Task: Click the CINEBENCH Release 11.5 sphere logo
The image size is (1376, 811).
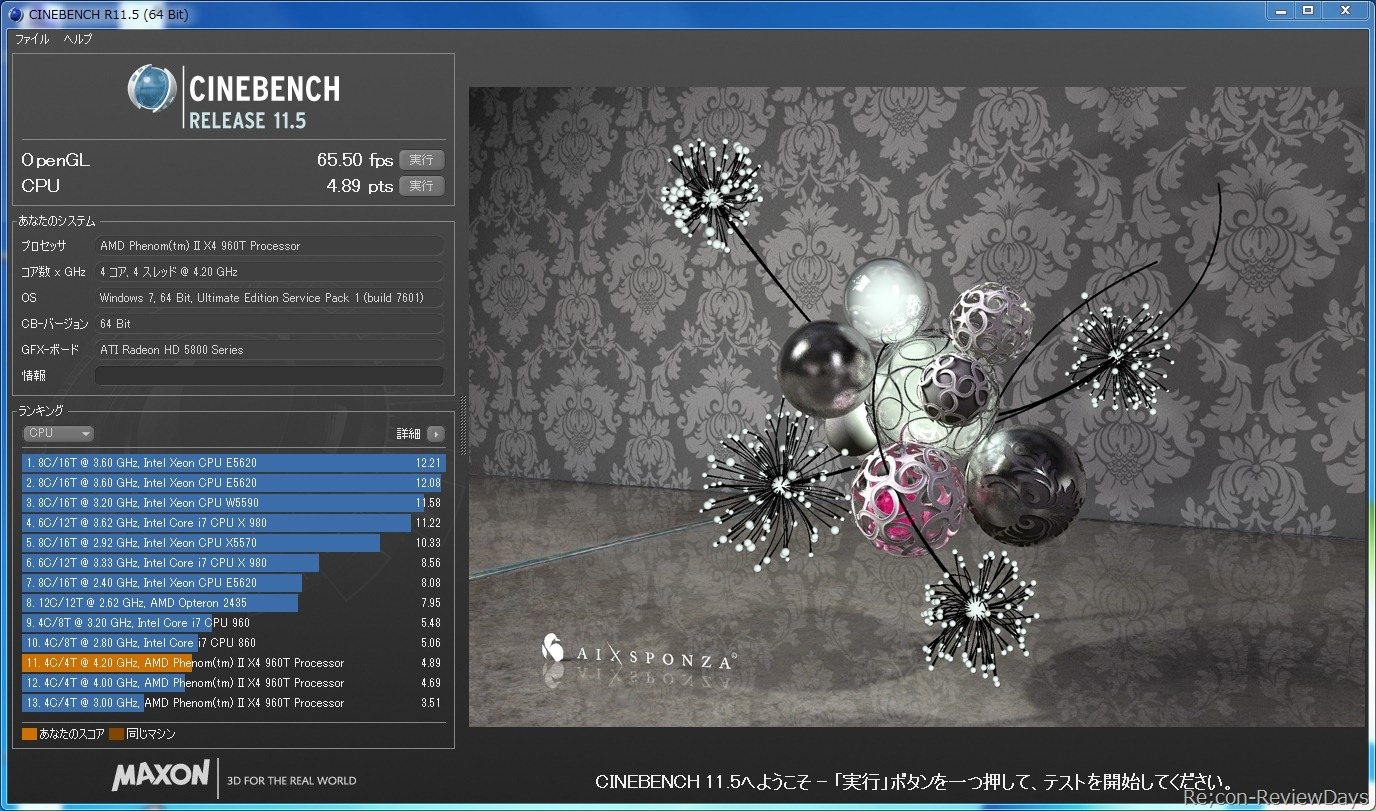Action: 152,89
